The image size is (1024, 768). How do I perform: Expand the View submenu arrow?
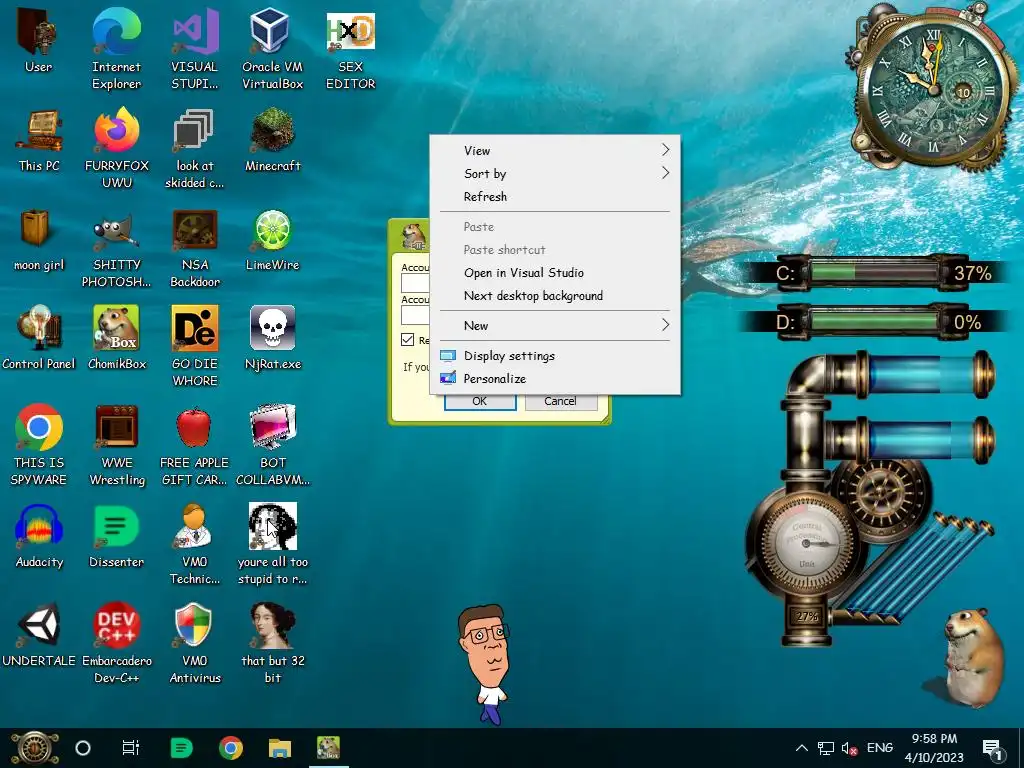pos(665,150)
